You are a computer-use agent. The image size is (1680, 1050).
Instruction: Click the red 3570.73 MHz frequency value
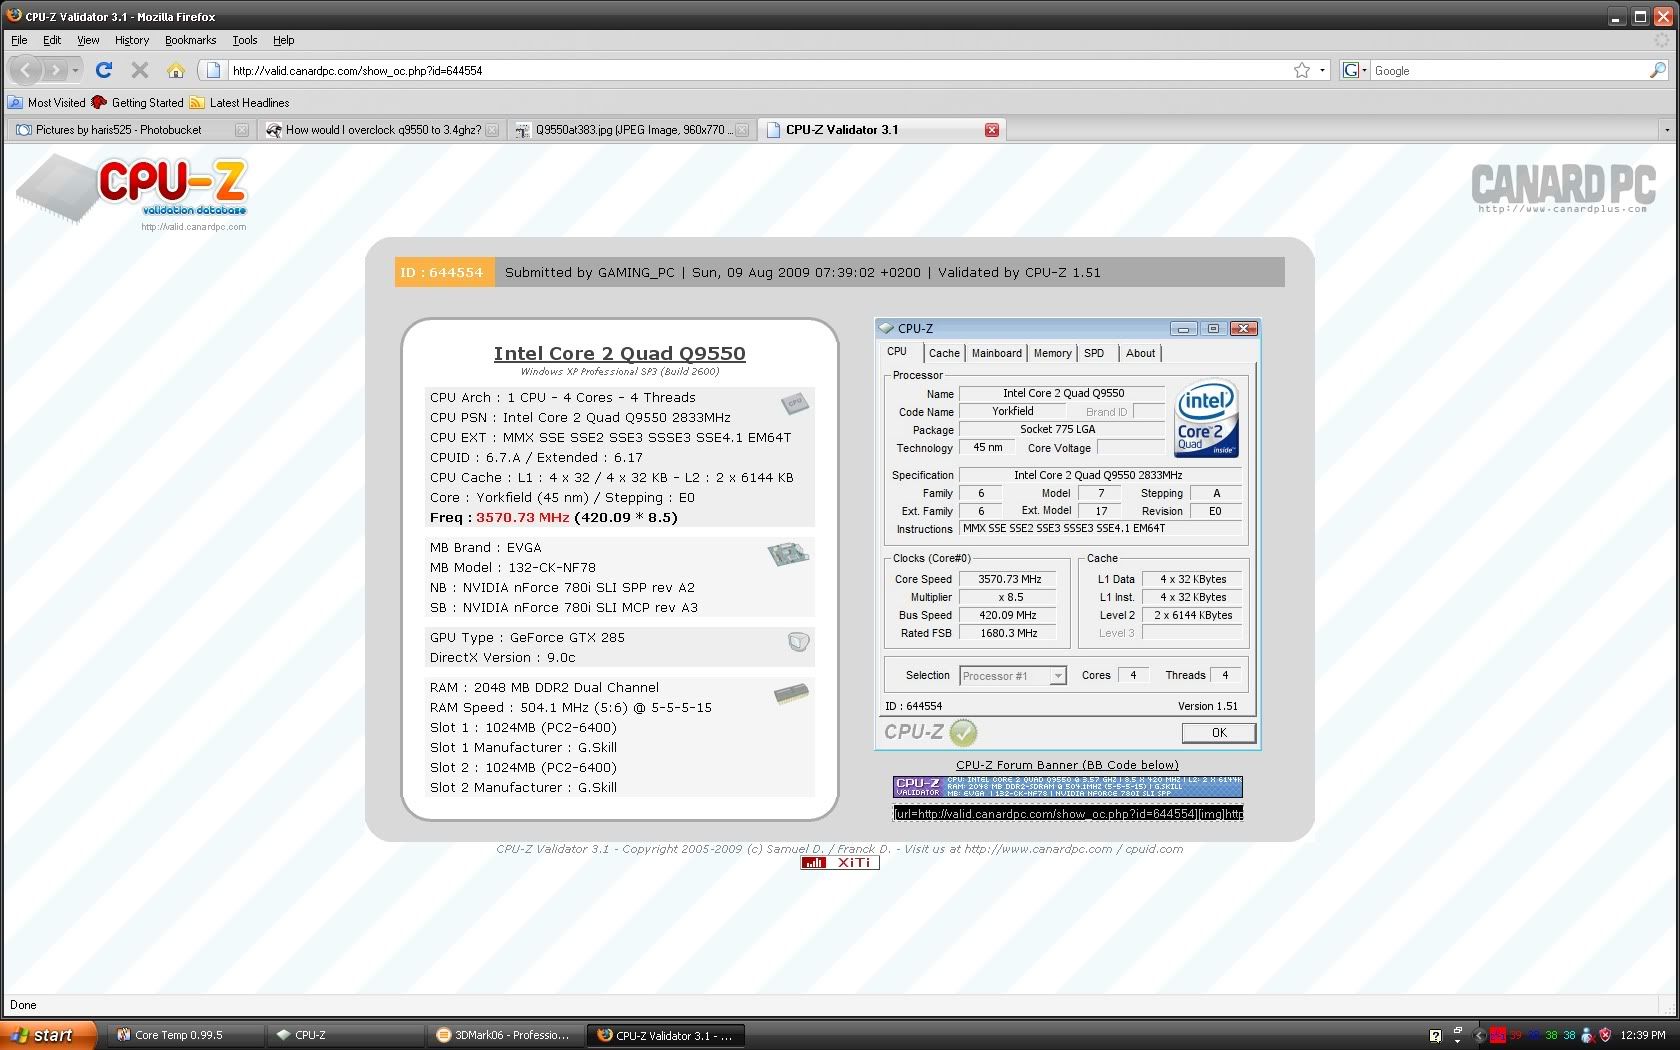point(522,518)
